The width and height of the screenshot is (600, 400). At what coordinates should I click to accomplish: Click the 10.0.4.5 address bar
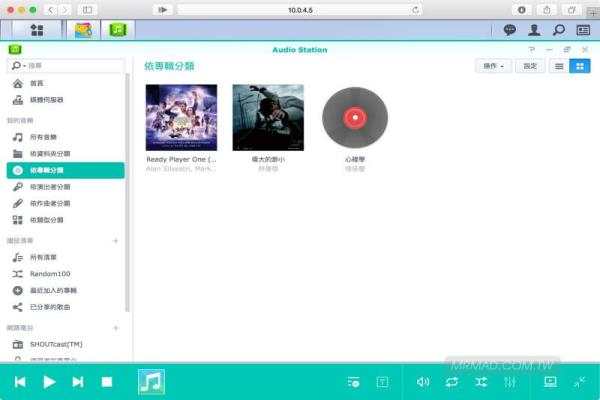click(300, 10)
